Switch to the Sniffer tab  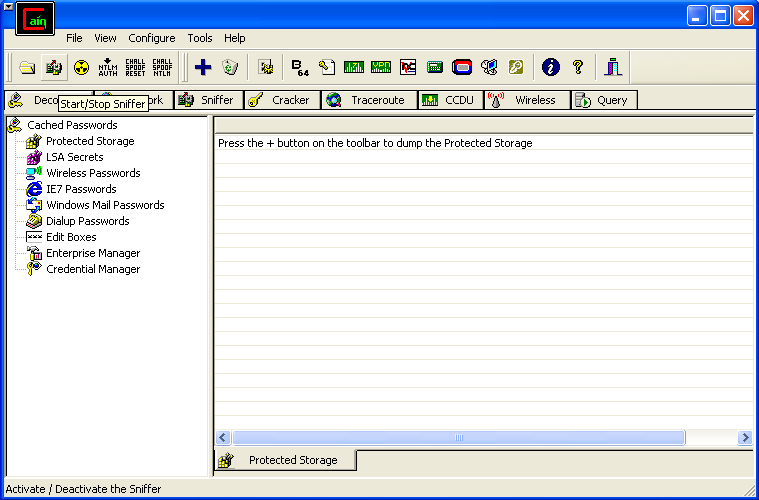(209, 100)
